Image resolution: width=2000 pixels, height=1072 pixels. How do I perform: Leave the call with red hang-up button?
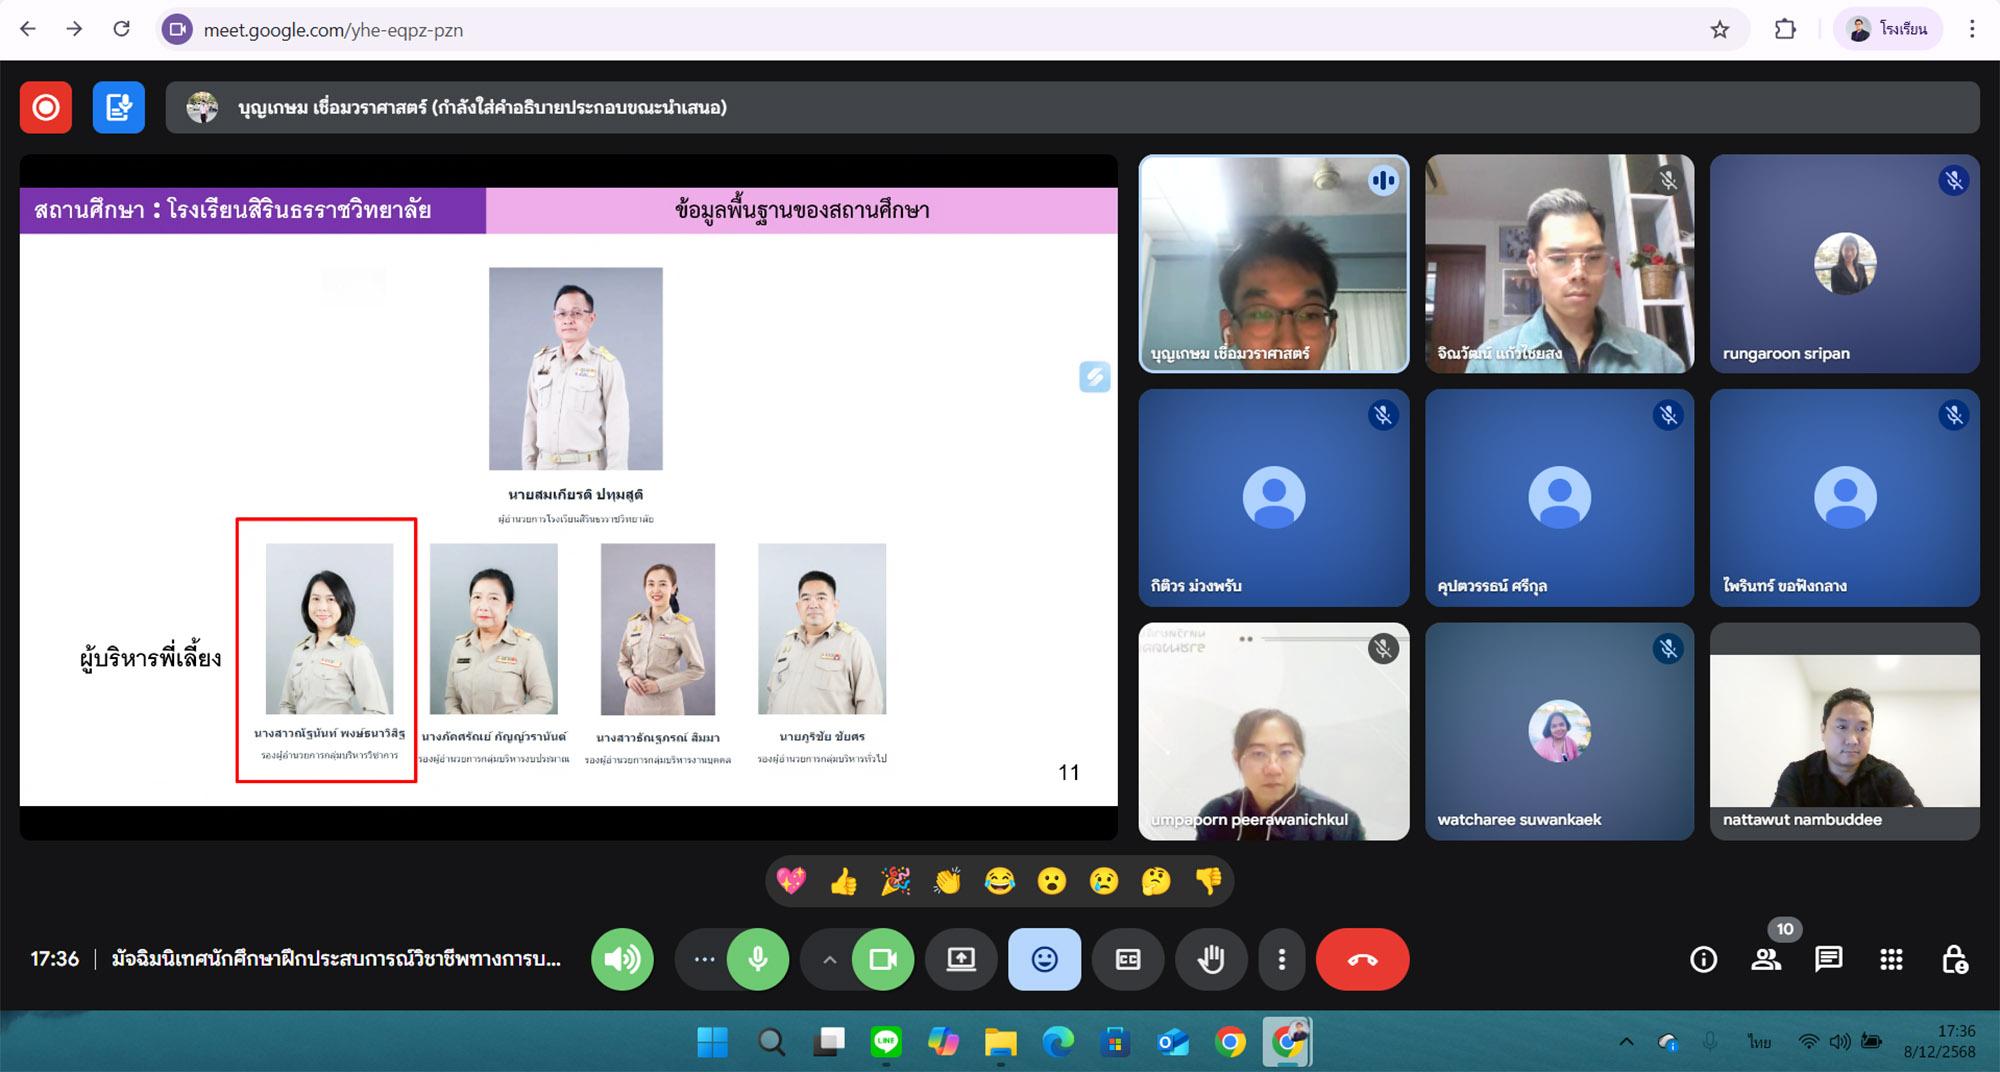pos(1362,959)
